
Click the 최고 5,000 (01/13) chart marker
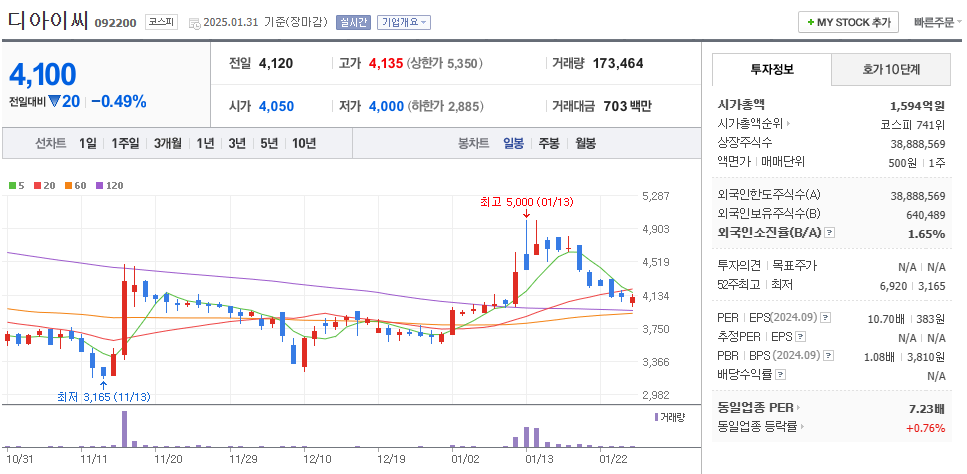click(529, 202)
